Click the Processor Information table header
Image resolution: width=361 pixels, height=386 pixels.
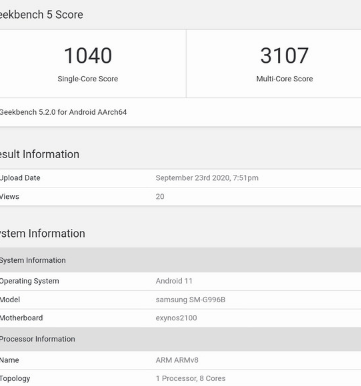coord(180,339)
